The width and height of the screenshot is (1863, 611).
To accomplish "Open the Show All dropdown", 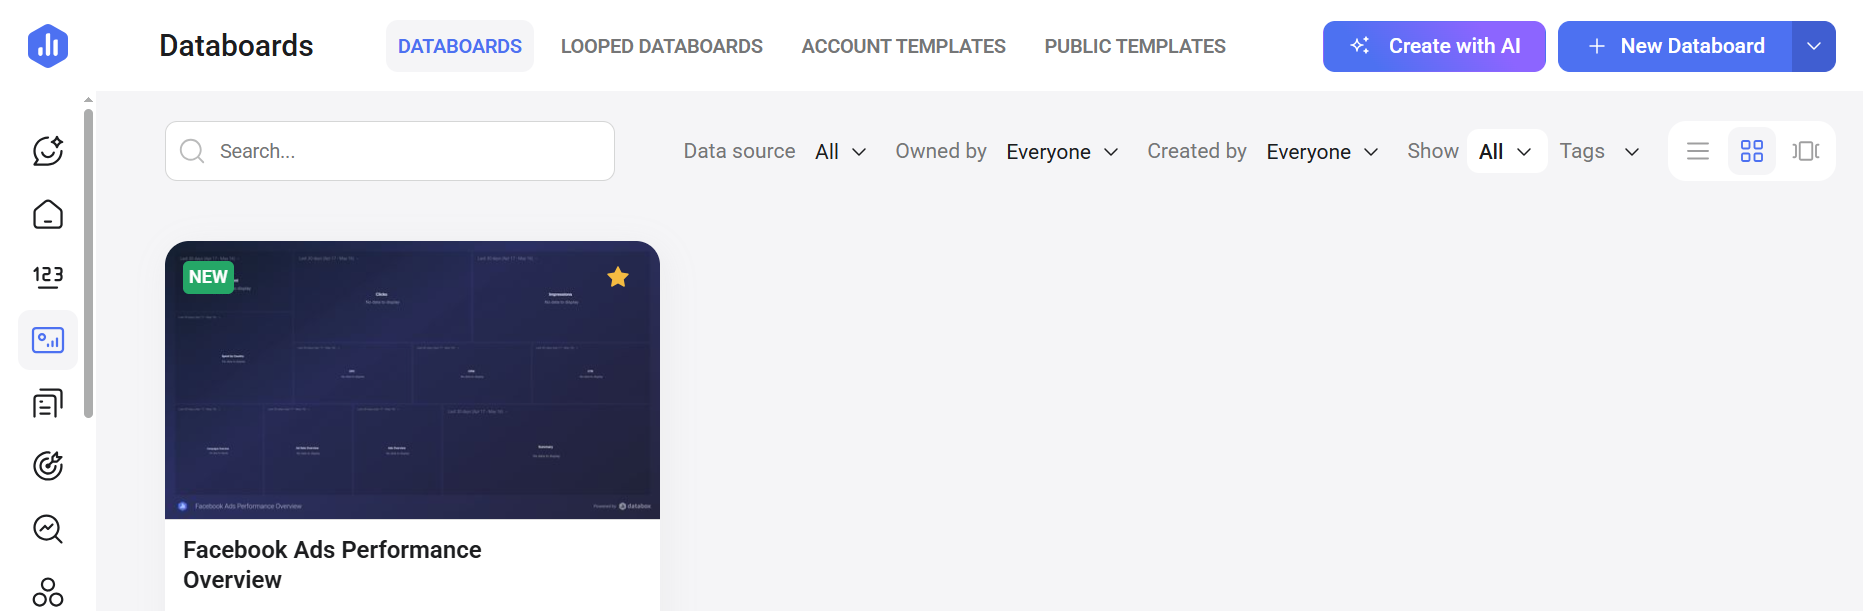I will pyautogui.click(x=1506, y=151).
